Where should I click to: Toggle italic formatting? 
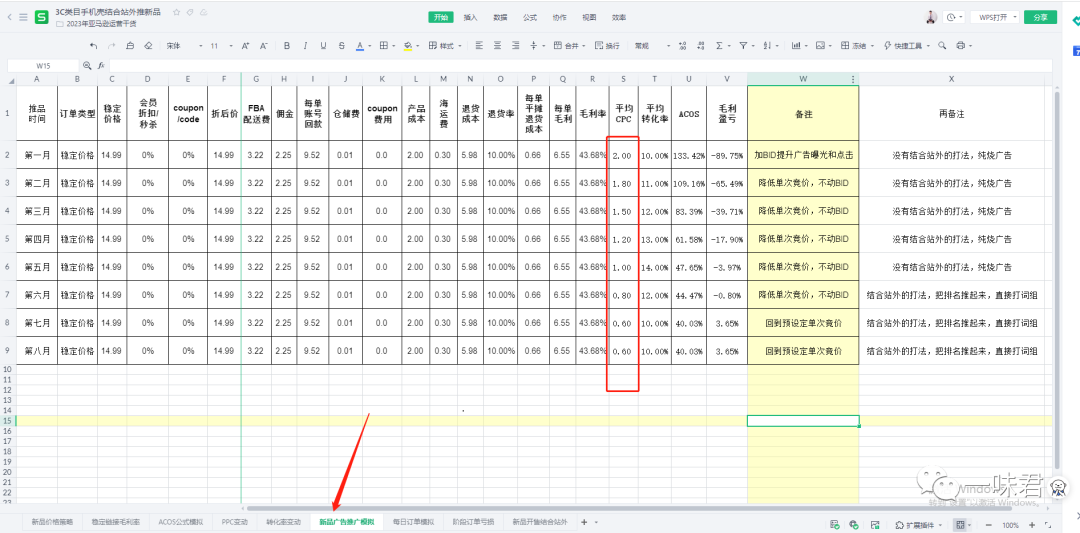(x=305, y=46)
